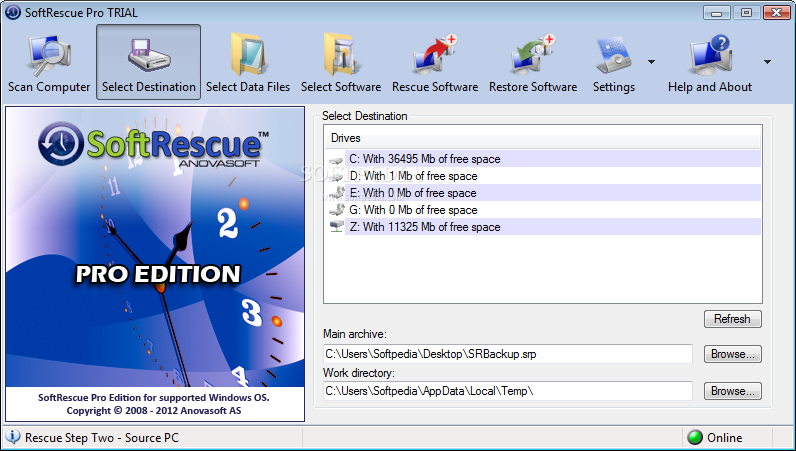796x451 pixels.
Task: Open the Select Software folder icon
Action: (x=341, y=54)
